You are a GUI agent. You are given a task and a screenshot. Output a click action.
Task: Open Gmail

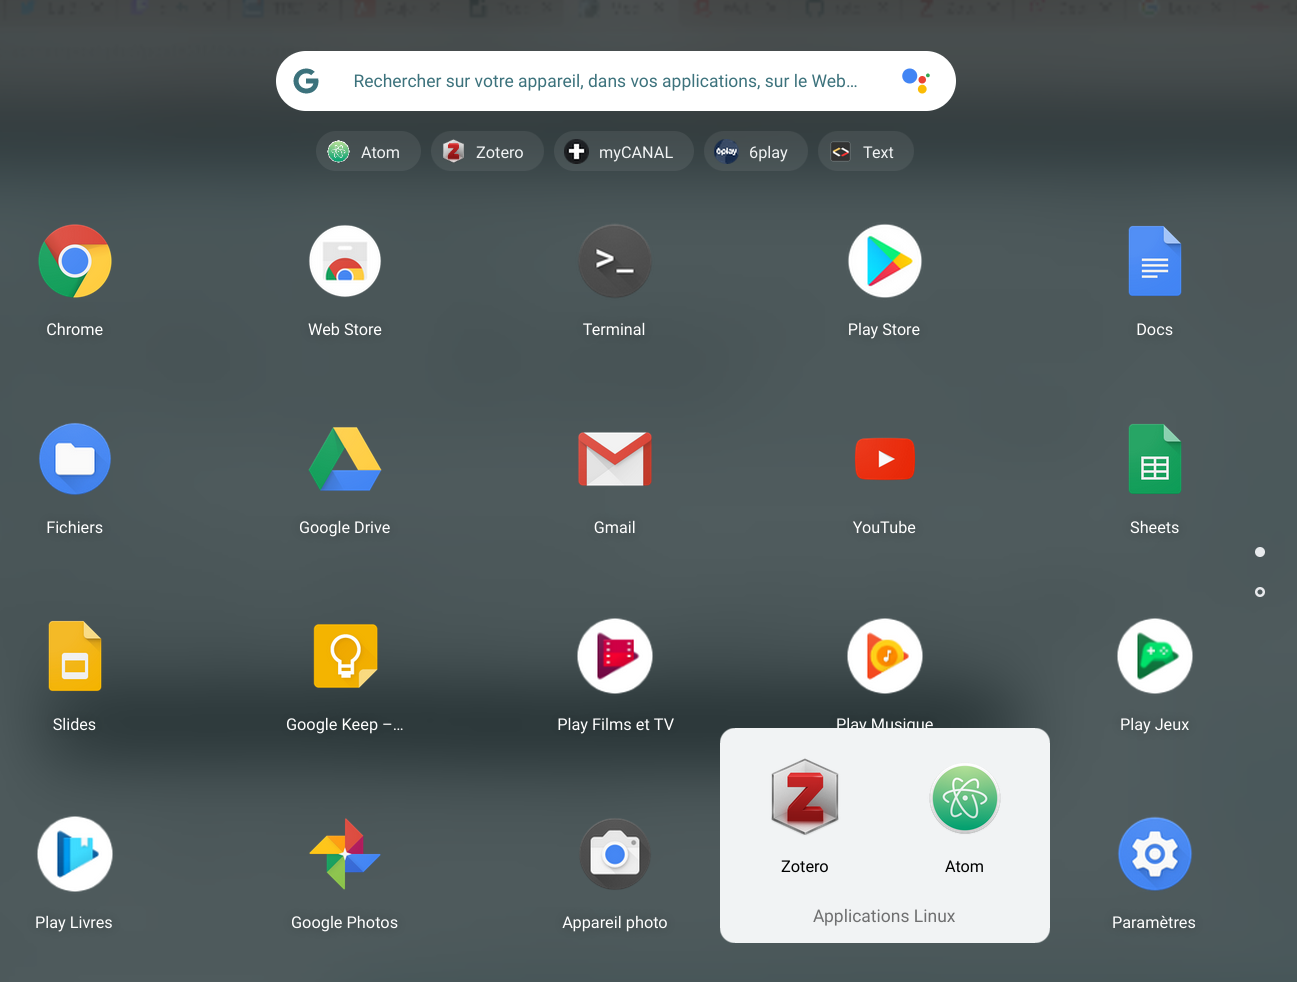click(615, 459)
